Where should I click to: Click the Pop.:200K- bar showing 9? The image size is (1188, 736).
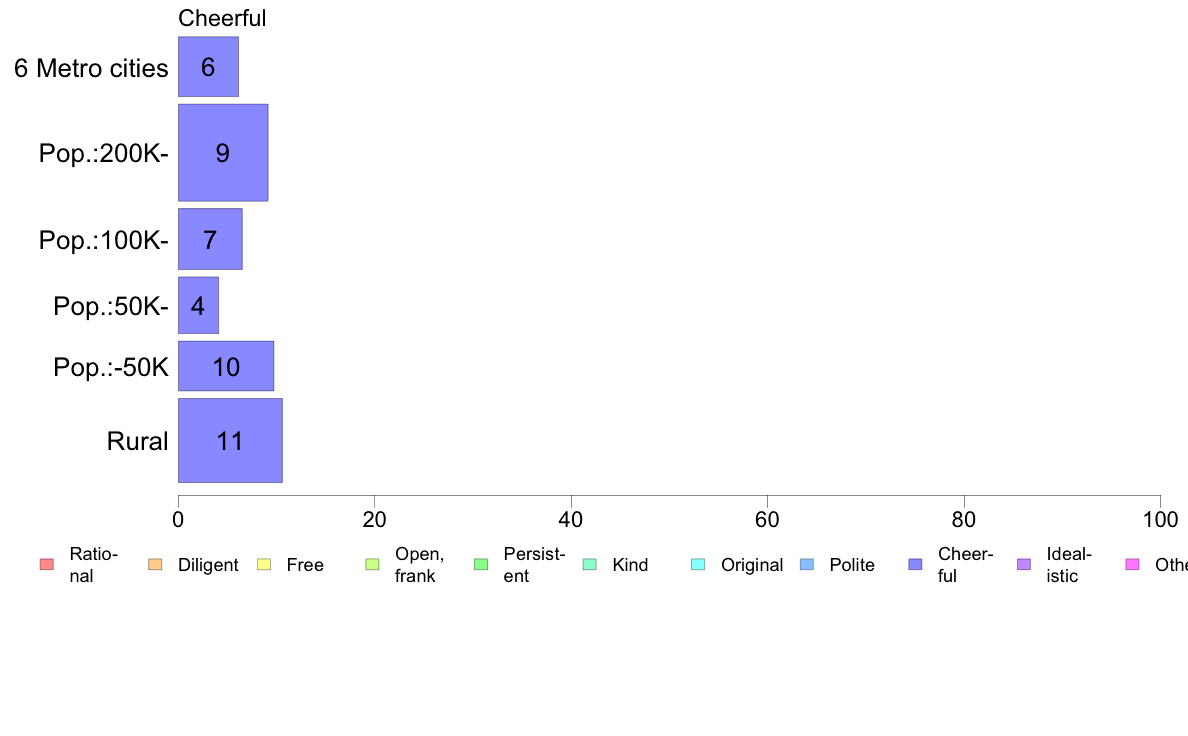pyautogui.click(x=223, y=152)
